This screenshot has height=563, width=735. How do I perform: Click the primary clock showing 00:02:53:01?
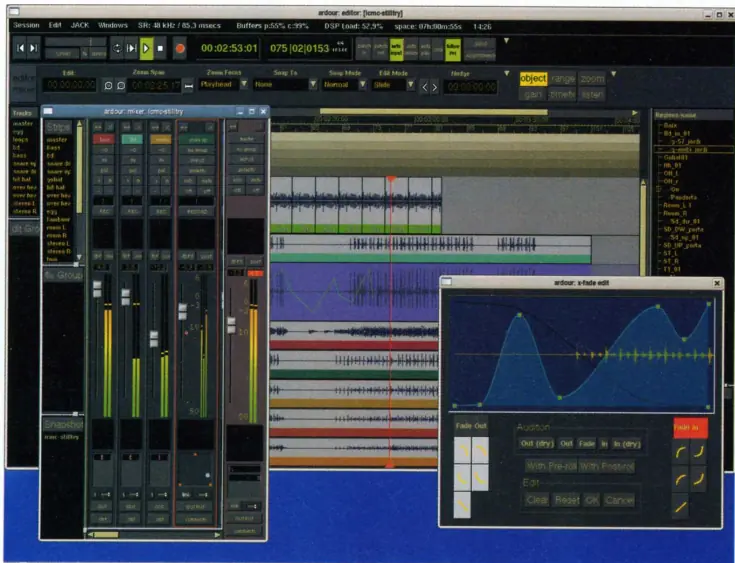pos(229,48)
